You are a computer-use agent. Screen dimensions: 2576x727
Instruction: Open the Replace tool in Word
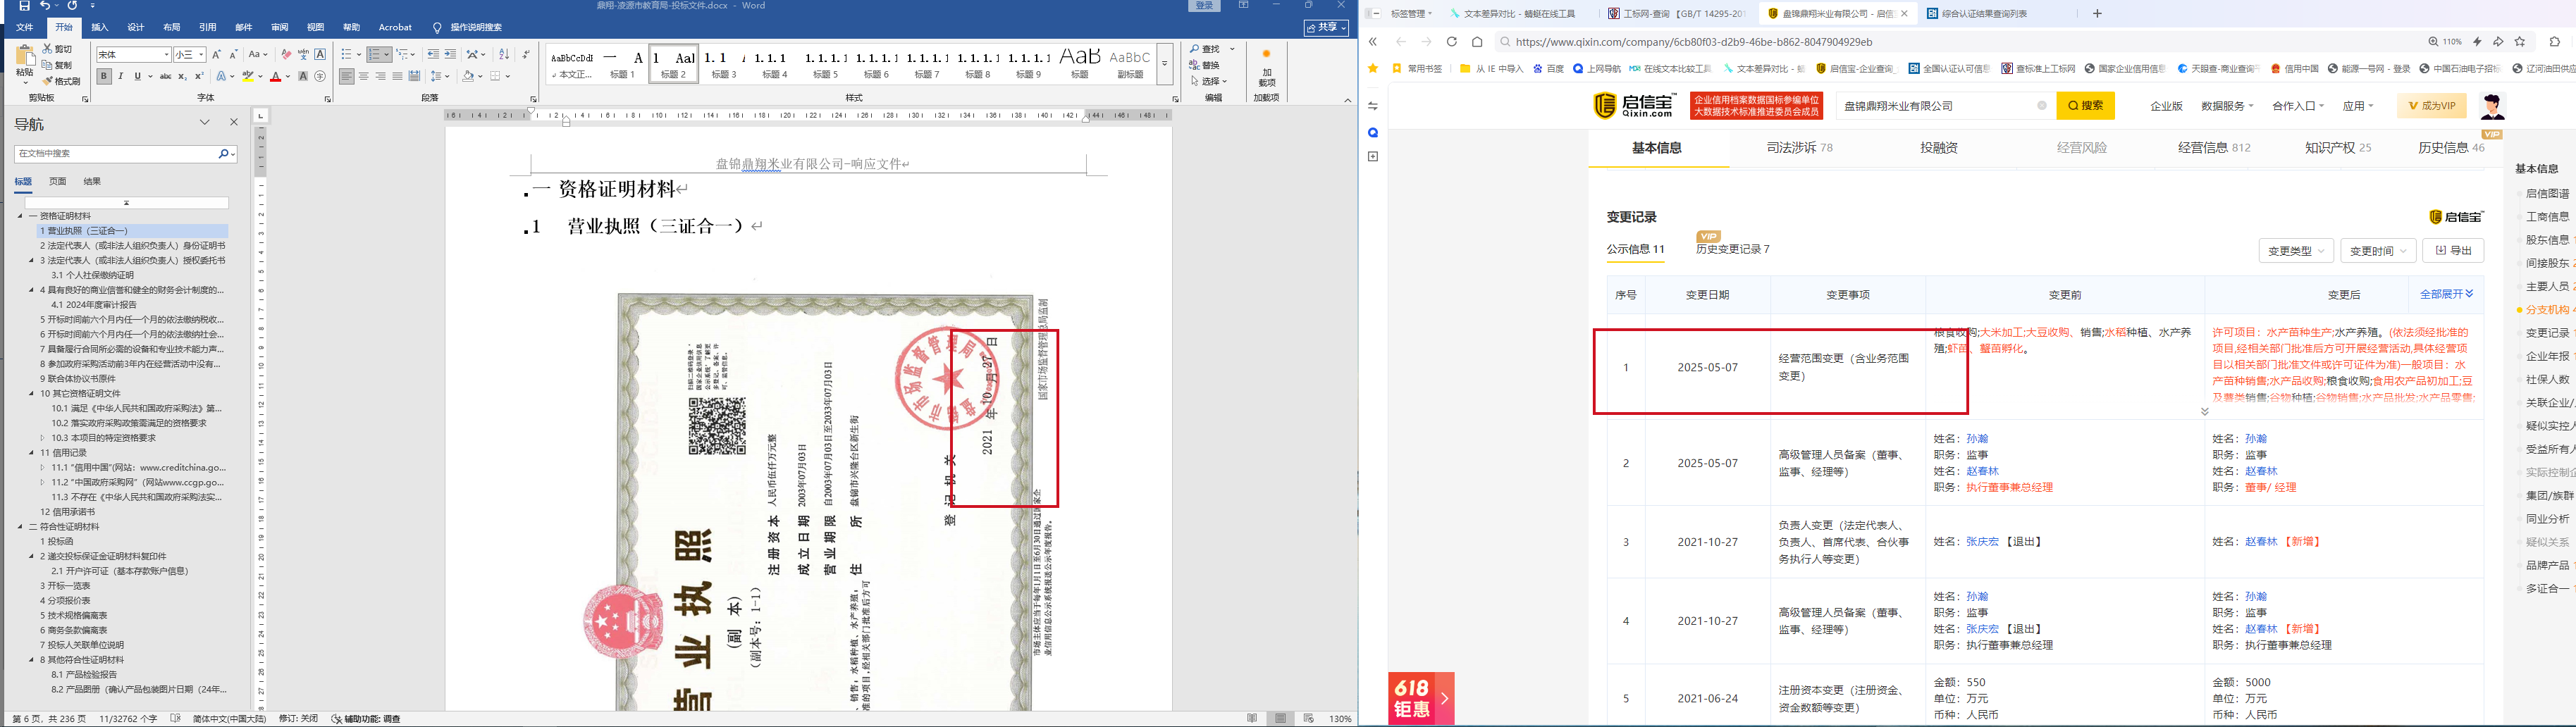coord(1205,65)
